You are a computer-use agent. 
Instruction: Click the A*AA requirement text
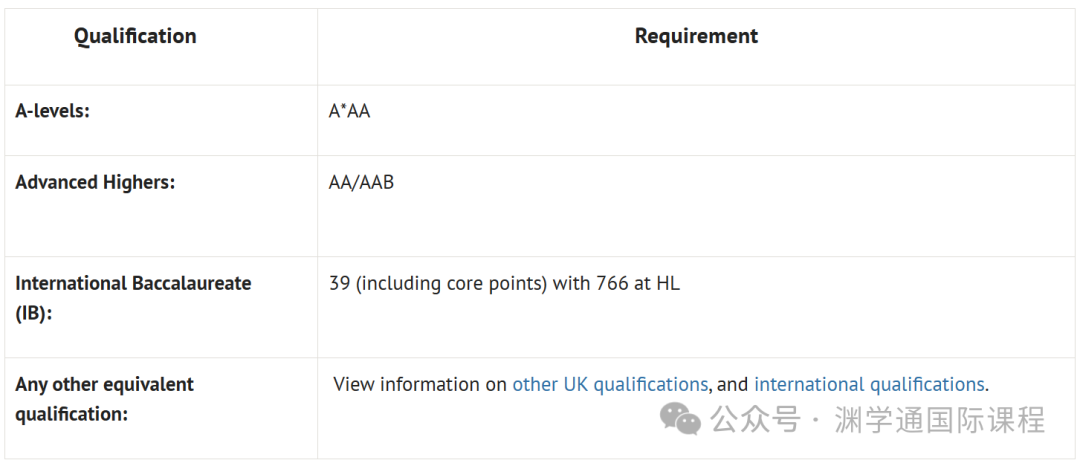click(x=349, y=111)
